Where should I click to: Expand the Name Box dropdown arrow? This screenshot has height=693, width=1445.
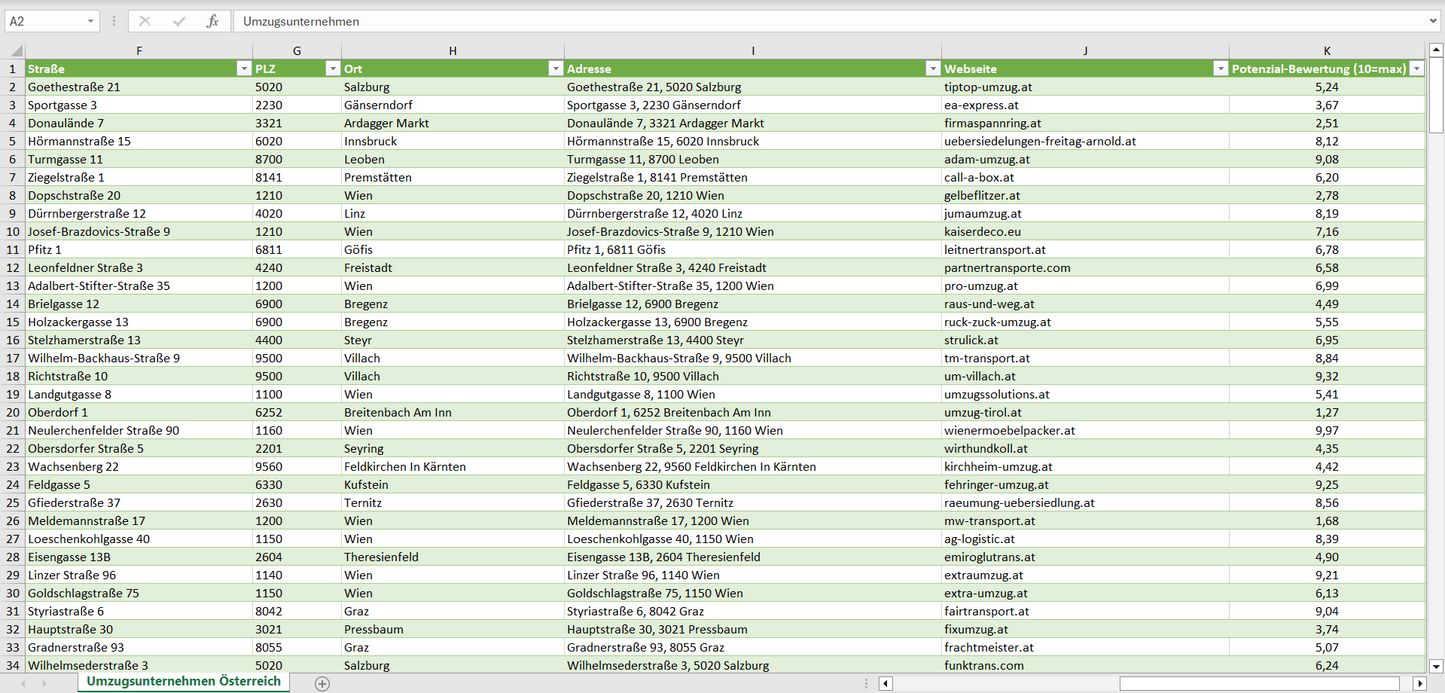click(x=91, y=21)
